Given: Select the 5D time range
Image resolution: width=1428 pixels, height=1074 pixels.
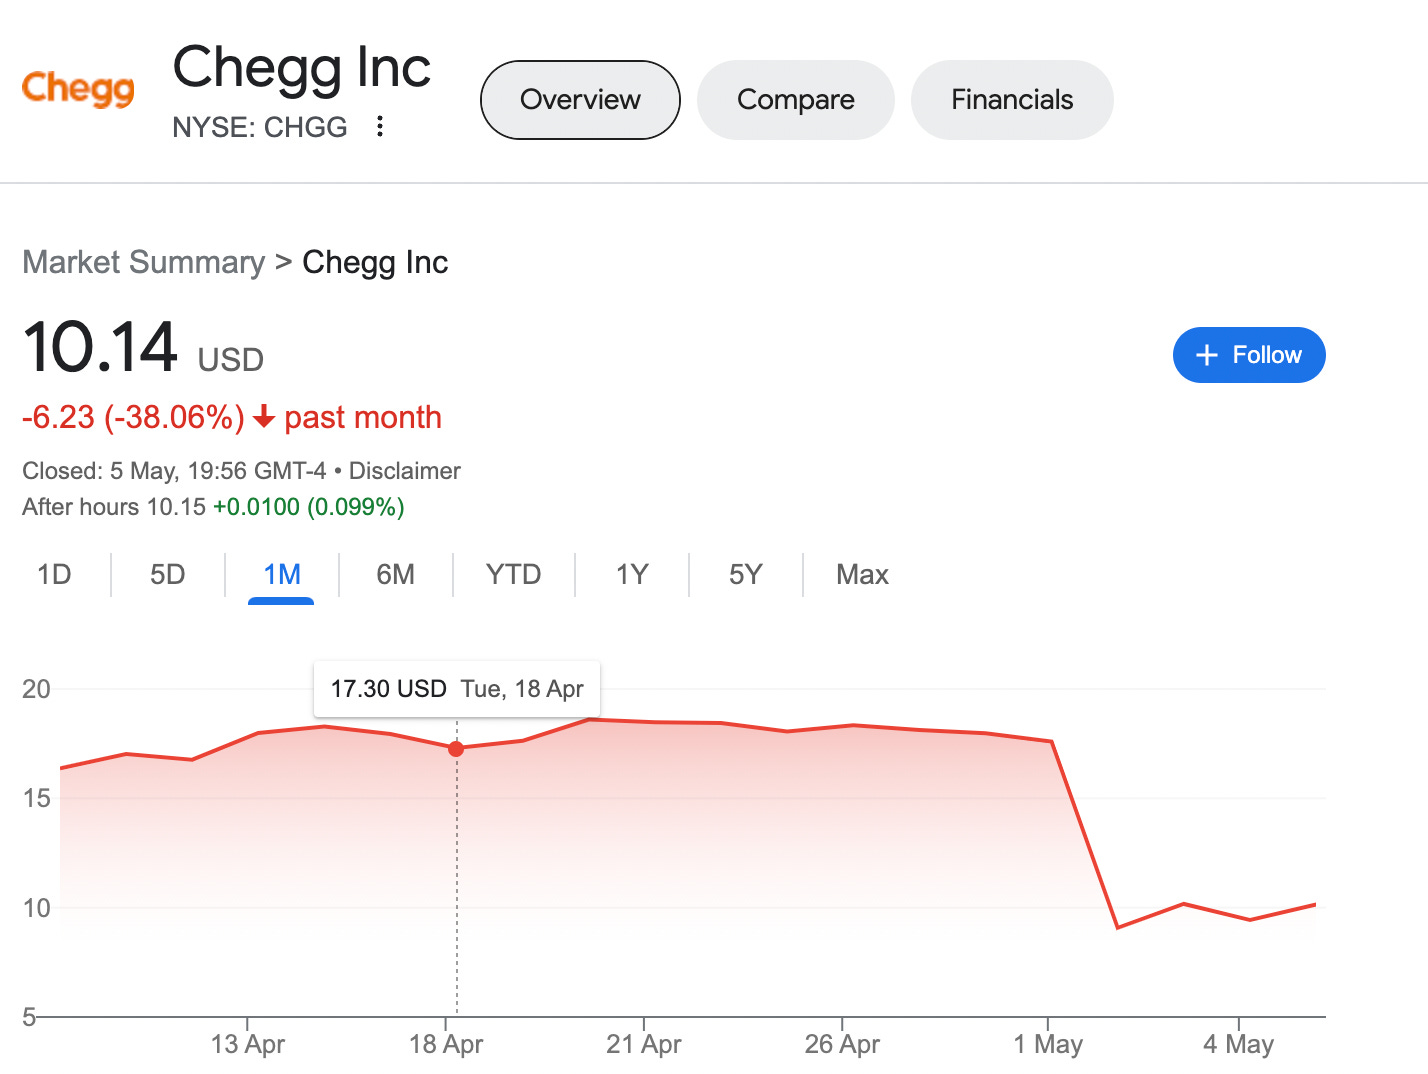Looking at the screenshot, I should coord(167,575).
